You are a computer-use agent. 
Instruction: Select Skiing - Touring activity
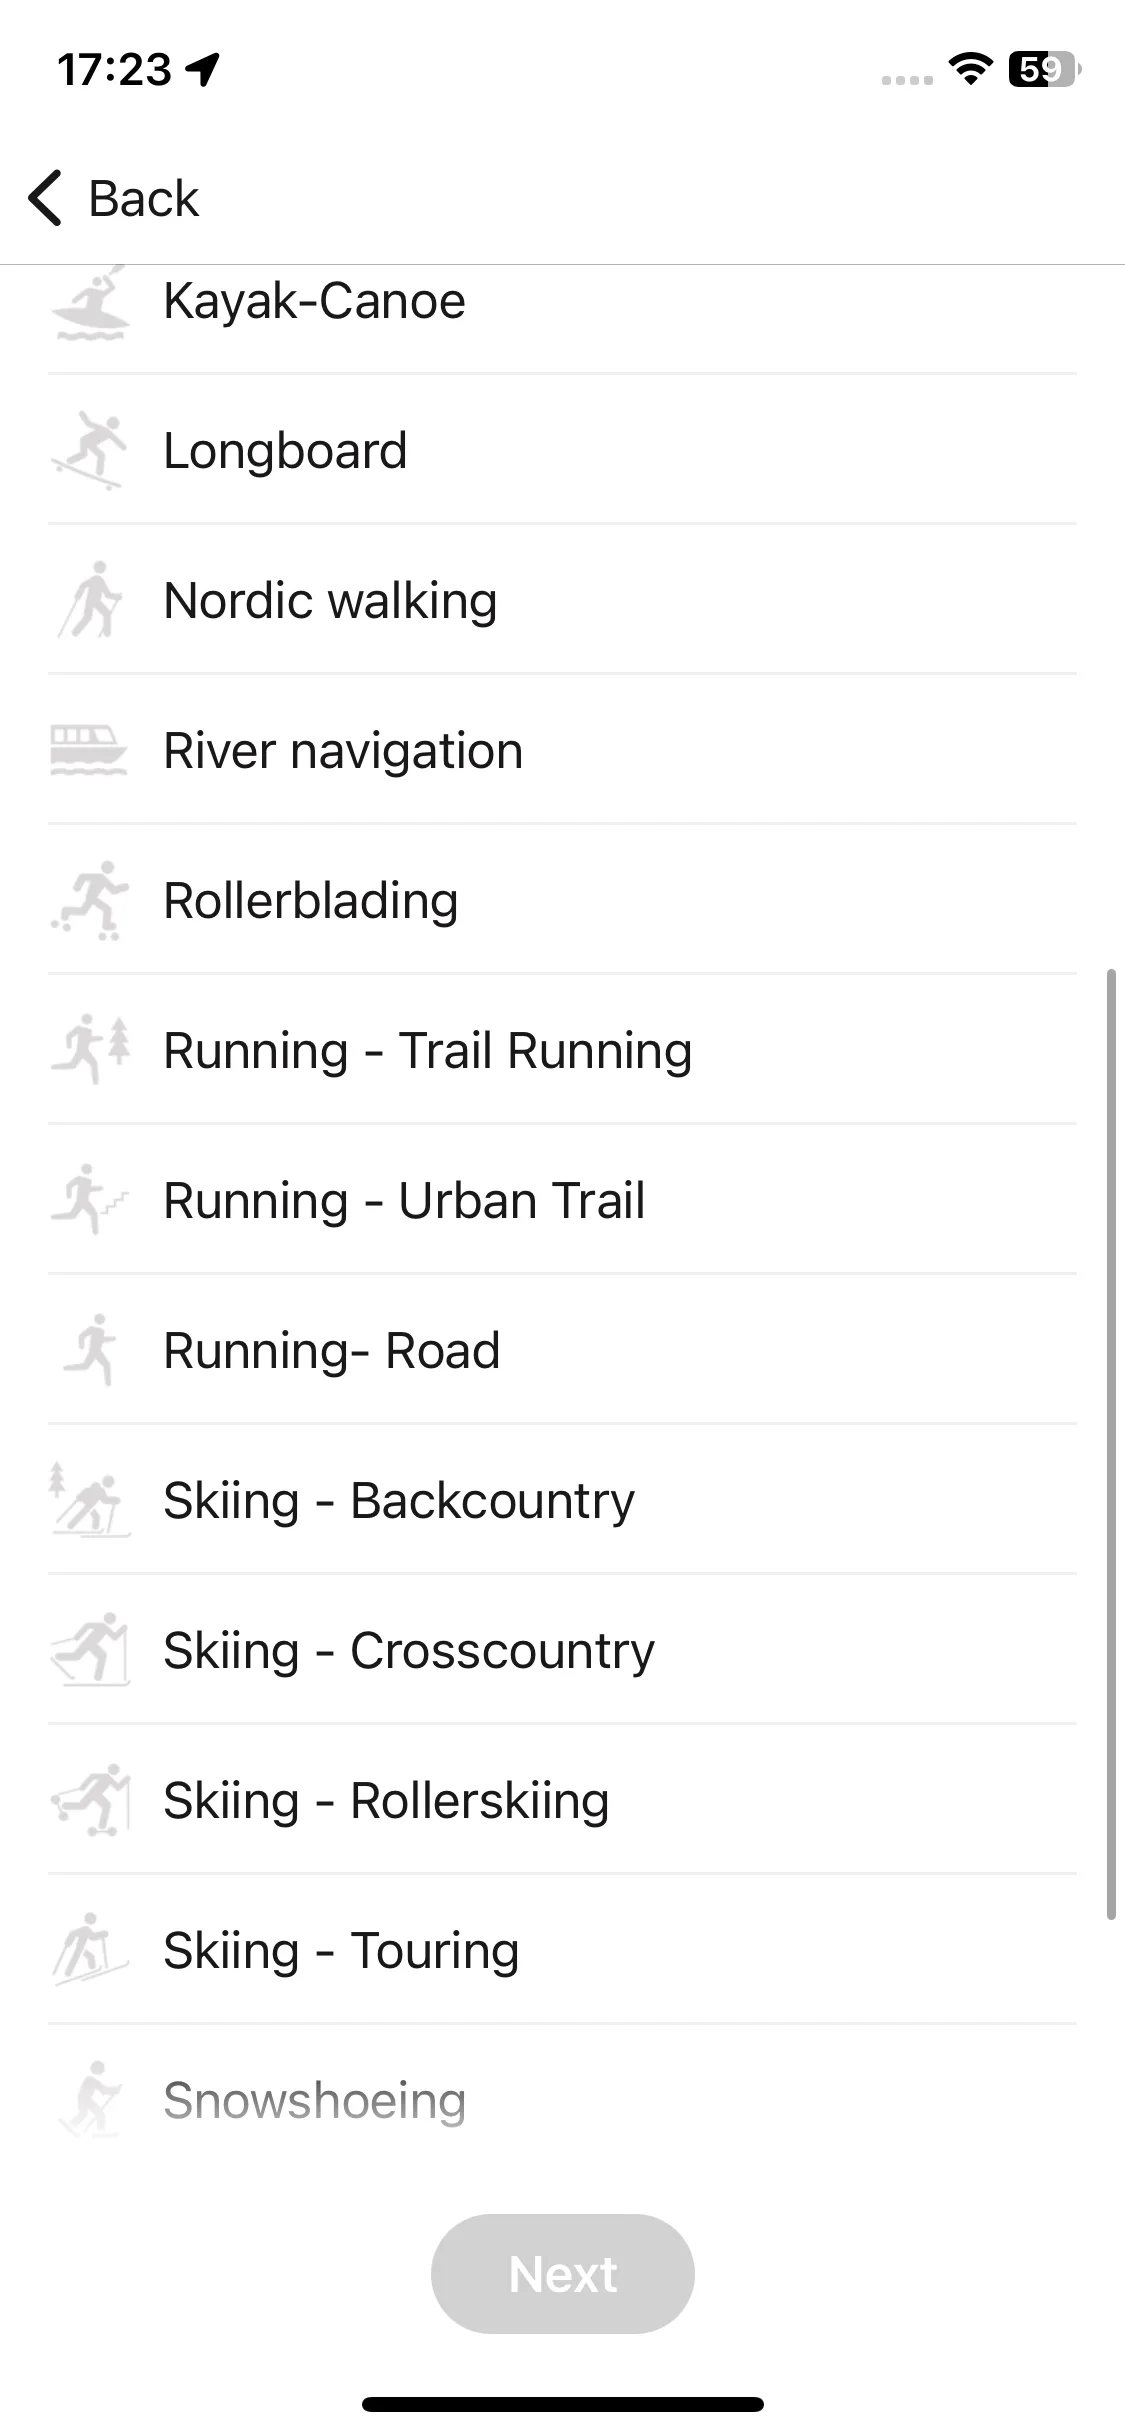(x=562, y=1950)
